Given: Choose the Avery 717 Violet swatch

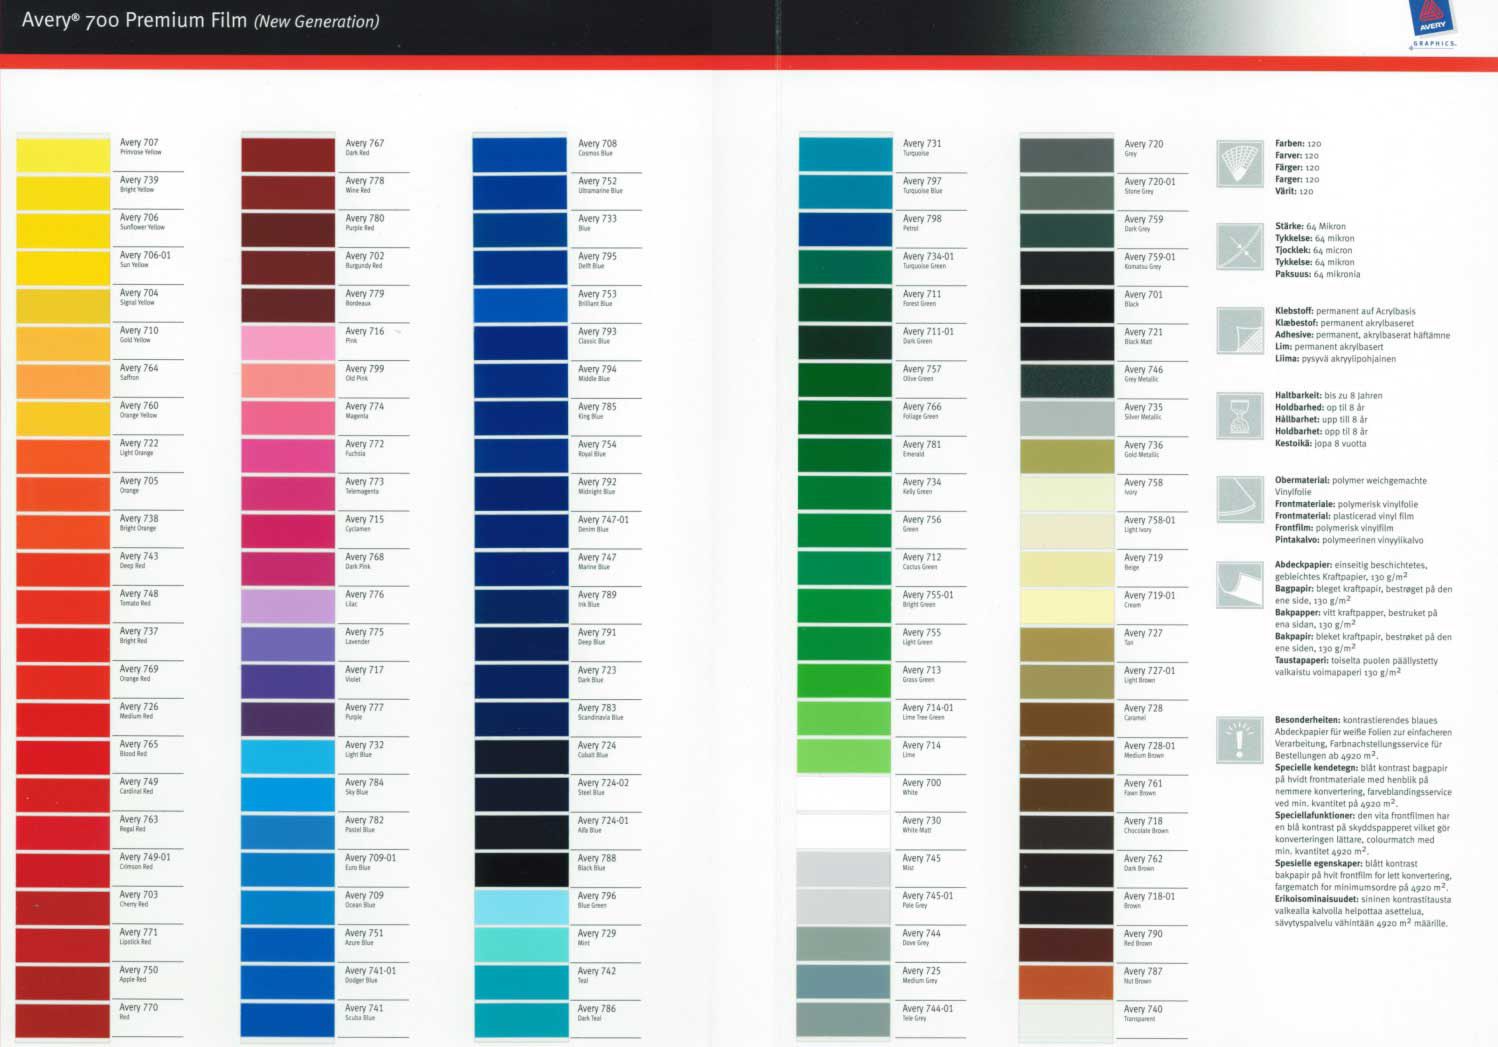Looking at the screenshot, I should pyautogui.click(x=288, y=682).
